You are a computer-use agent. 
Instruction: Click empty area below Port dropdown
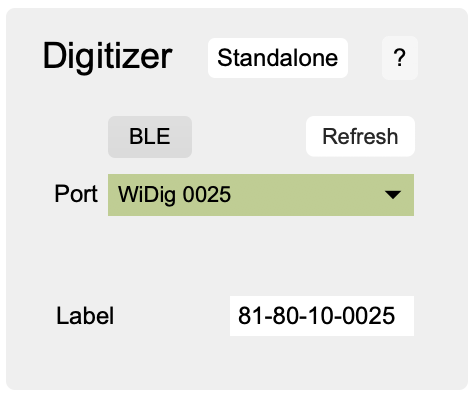pos(261,255)
